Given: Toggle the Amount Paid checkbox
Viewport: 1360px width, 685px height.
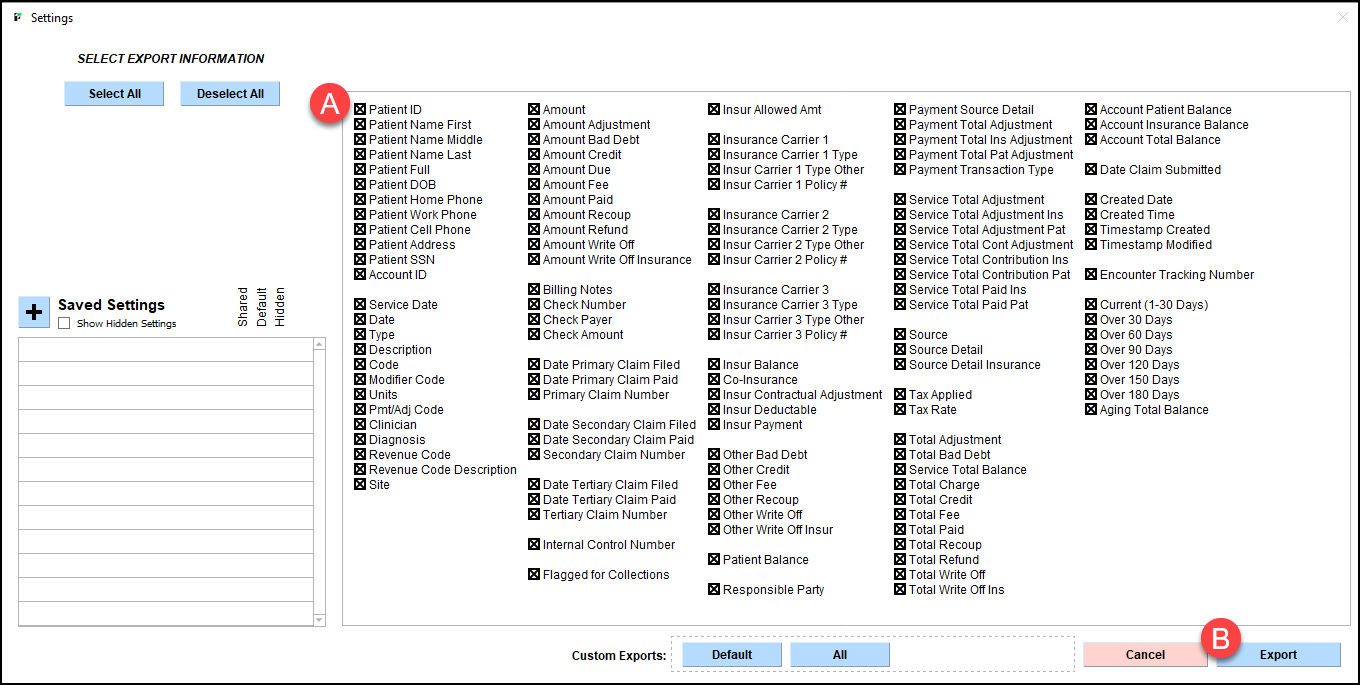Looking at the screenshot, I should (x=534, y=200).
